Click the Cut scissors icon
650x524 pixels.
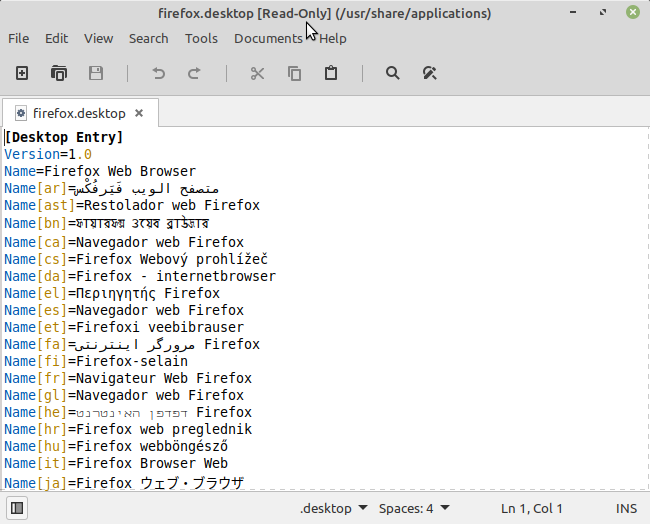pyautogui.click(x=257, y=73)
